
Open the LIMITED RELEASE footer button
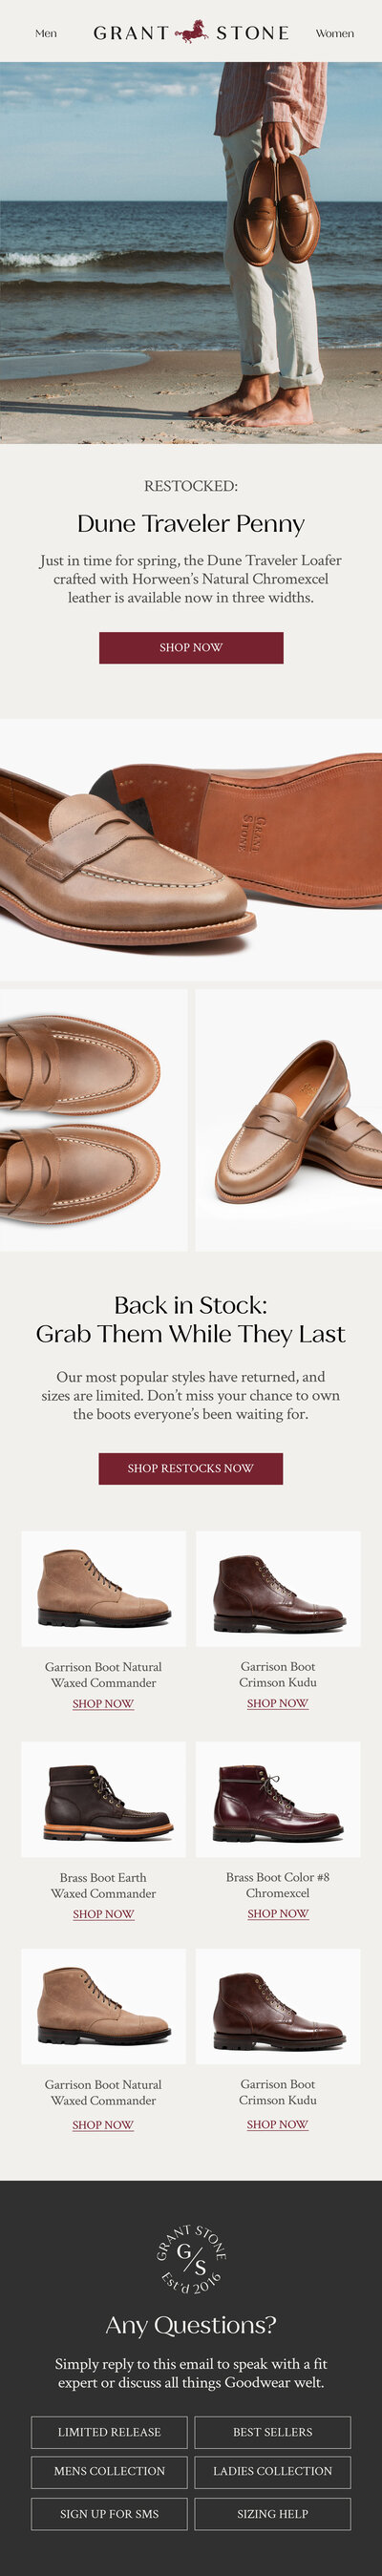pos(109,2432)
